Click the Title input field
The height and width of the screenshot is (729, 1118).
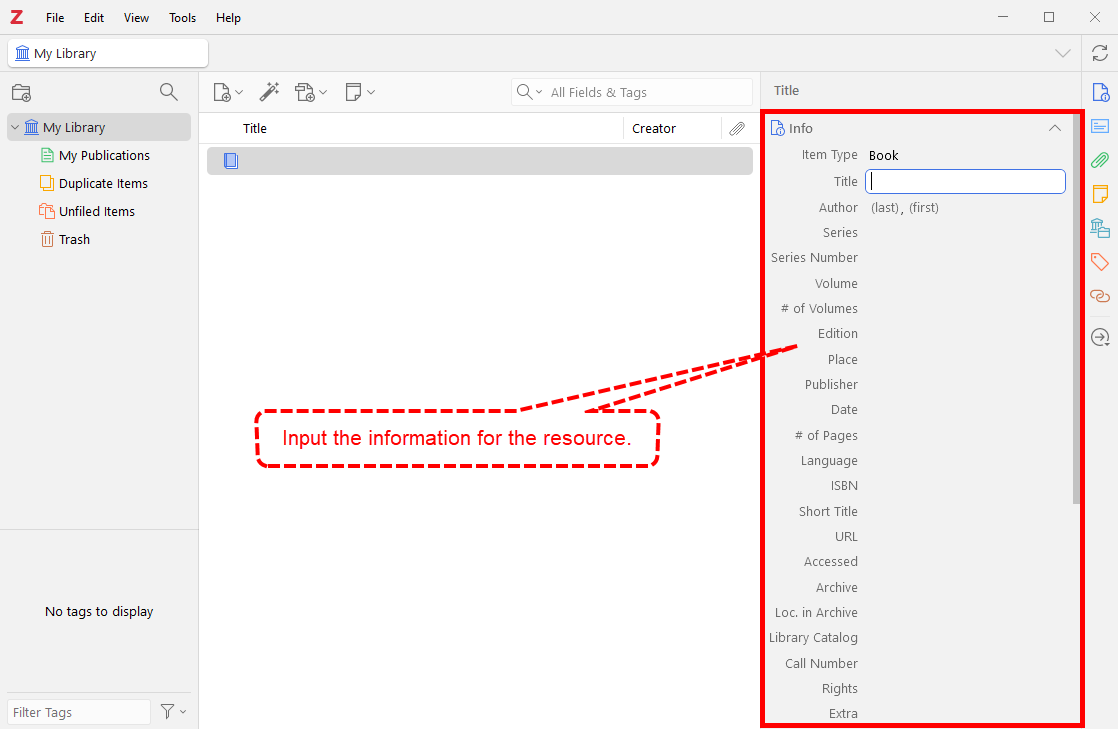coord(965,181)
